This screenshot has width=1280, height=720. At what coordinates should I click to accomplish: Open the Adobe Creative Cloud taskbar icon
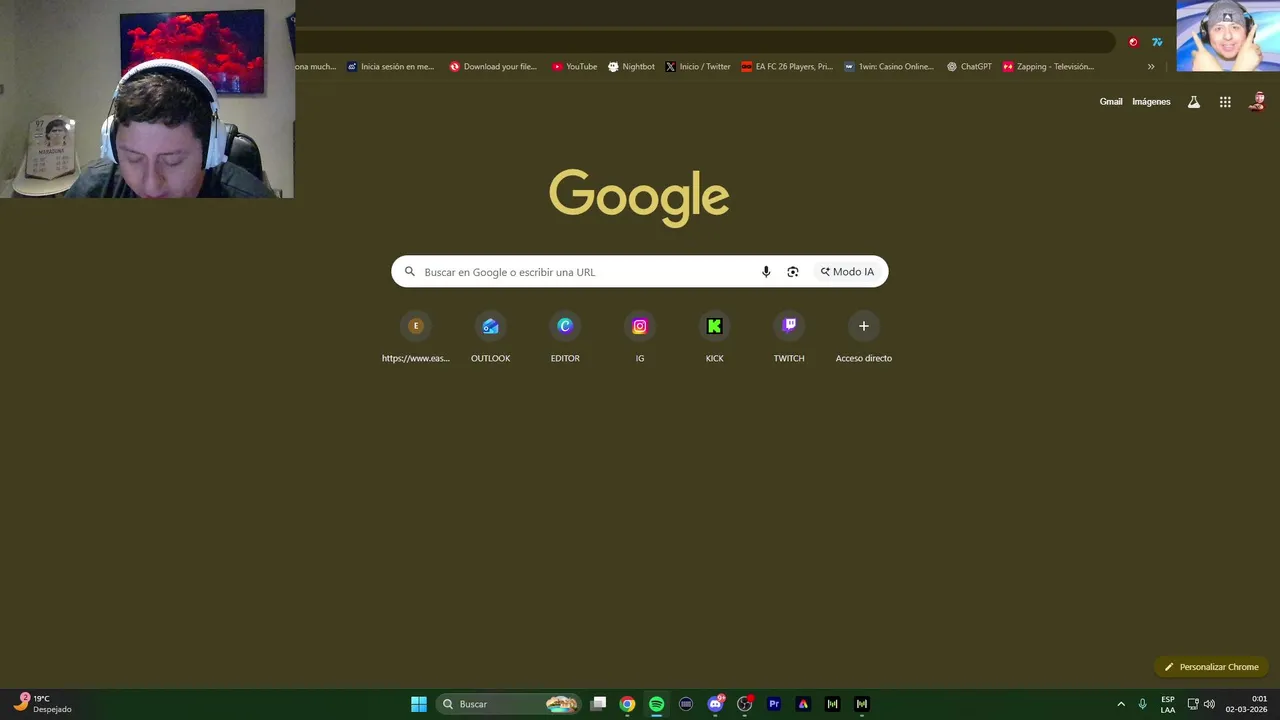803,704
